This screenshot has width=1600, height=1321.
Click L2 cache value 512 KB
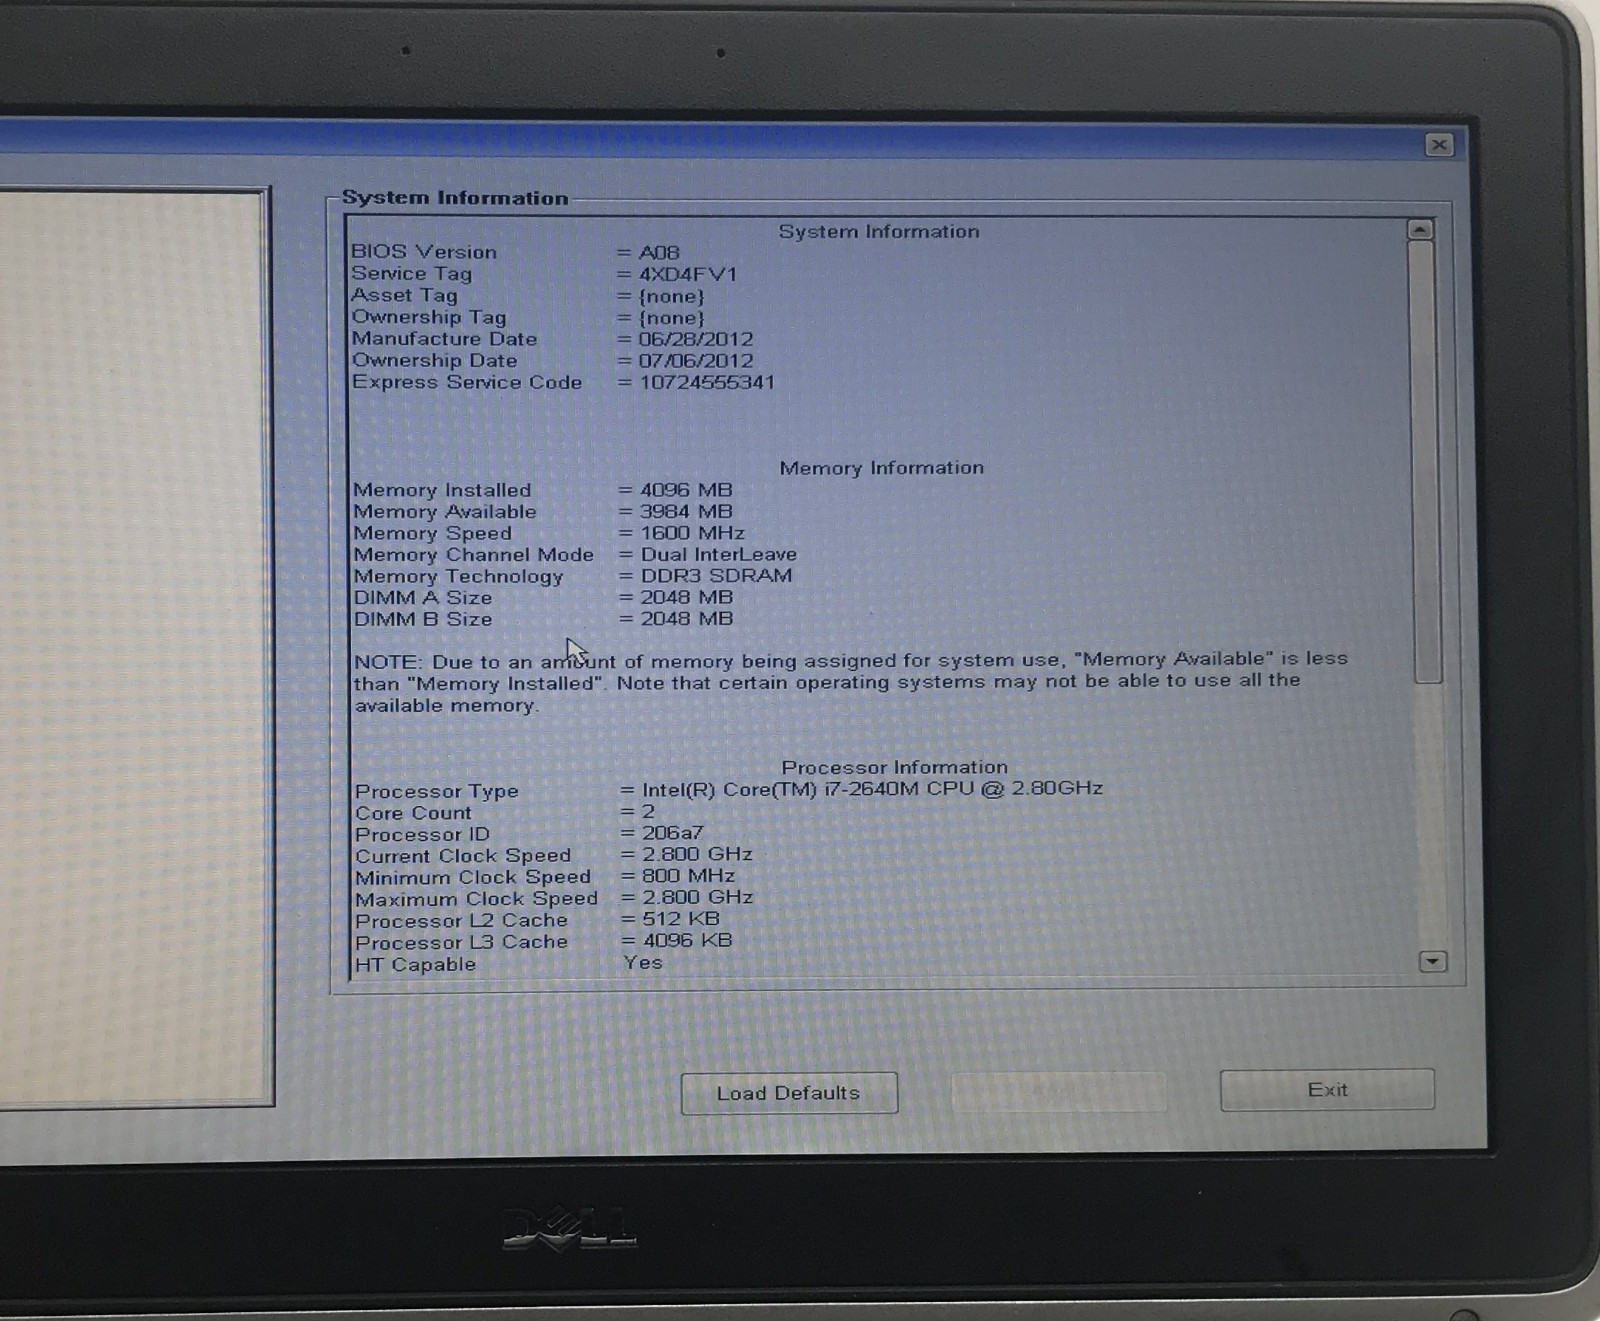coord(681,919)
